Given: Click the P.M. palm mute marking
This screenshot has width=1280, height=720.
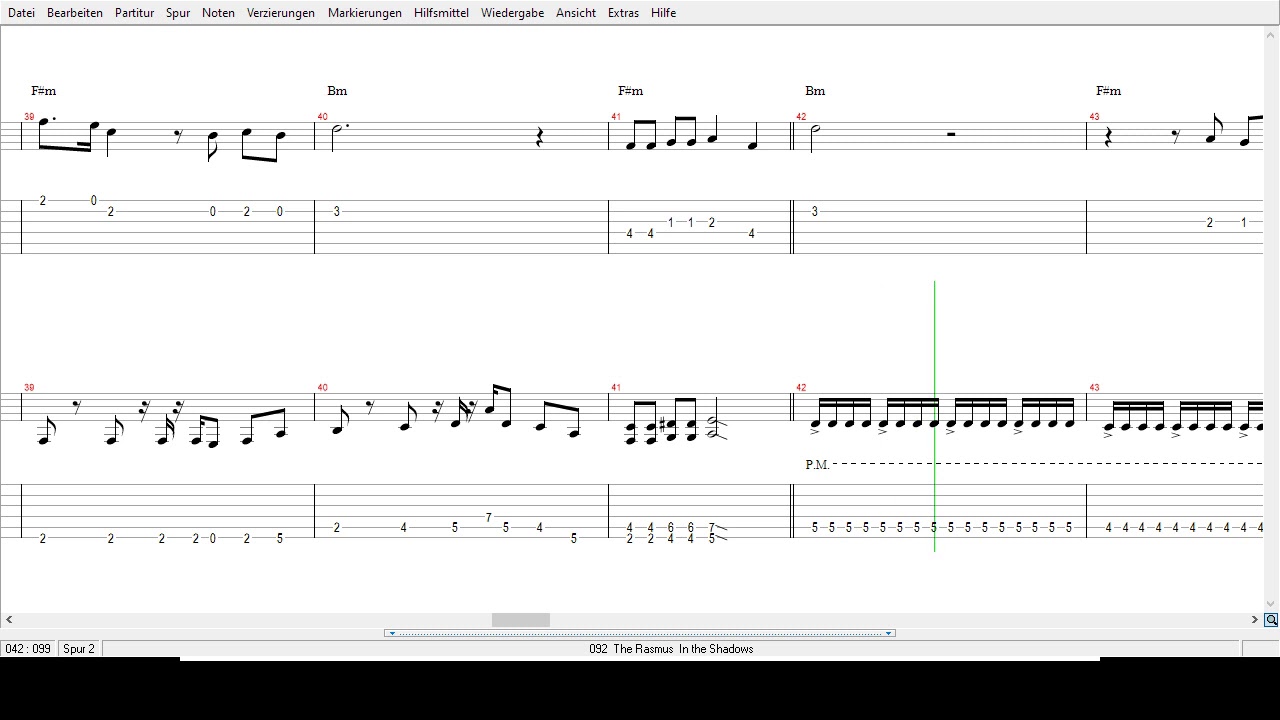Looking at the screenshot, I should (817, 465).
